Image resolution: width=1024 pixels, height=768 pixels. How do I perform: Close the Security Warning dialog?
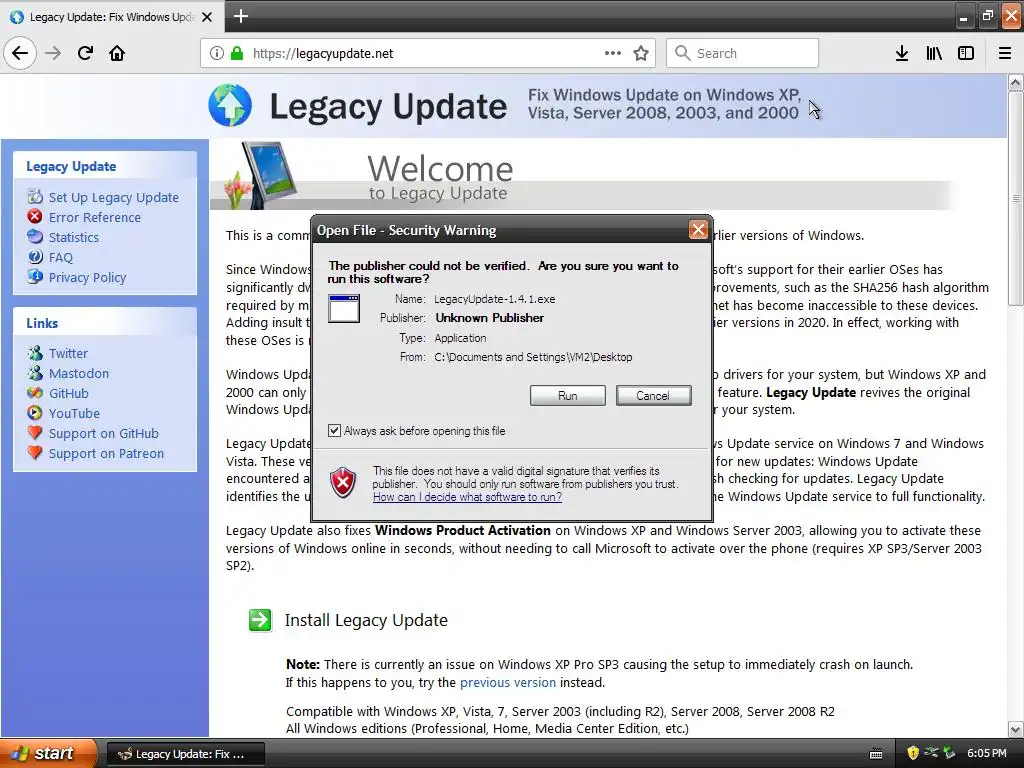coord(698,230)
